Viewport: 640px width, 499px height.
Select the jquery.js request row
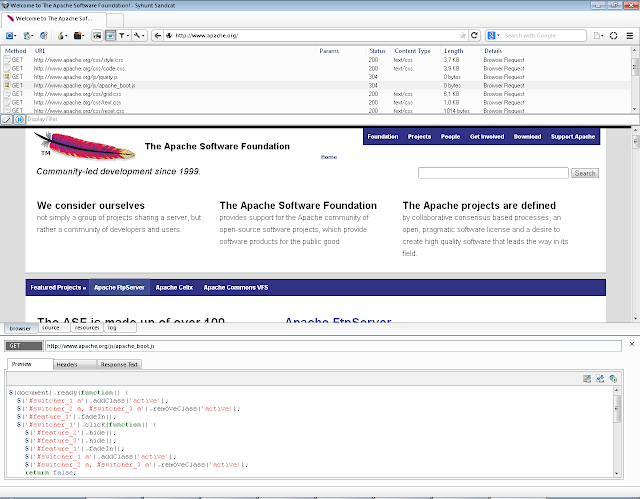pos(317,77)
